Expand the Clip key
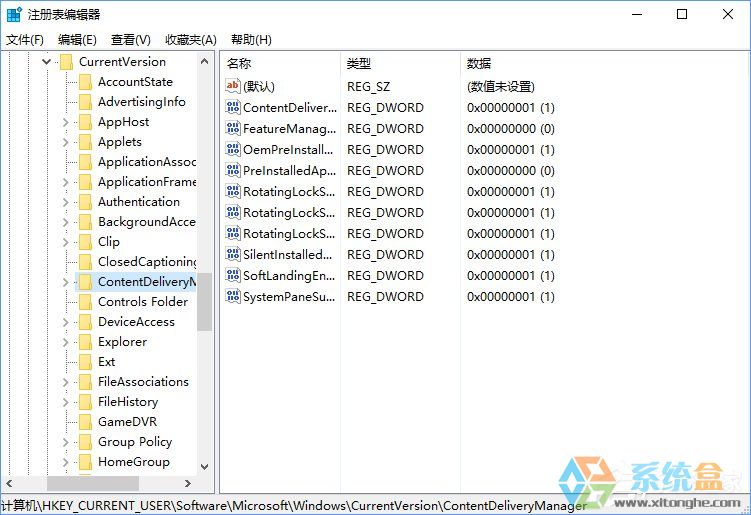Viewport: 751px width, 515px height. 66,242
